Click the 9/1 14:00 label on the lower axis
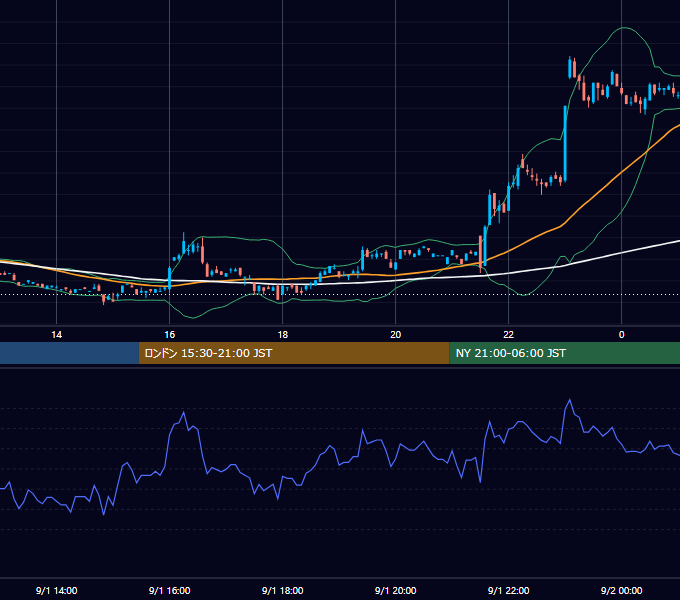680x600 pixels. (56, 590)
